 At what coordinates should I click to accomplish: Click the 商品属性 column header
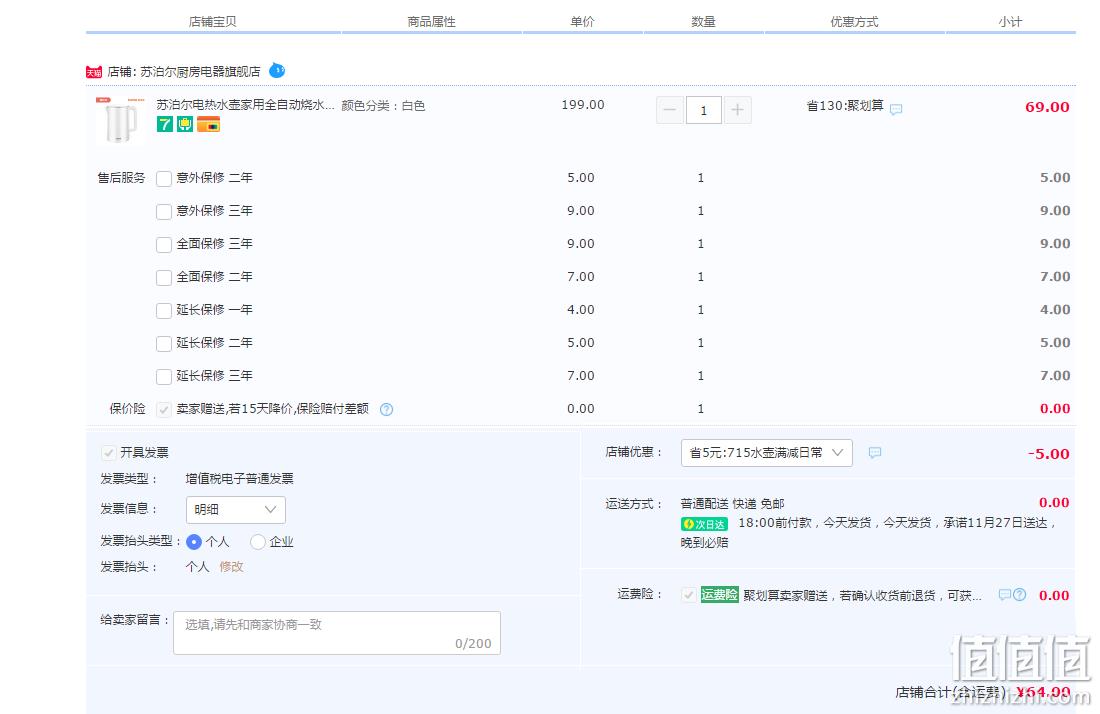tap(431, 22)
